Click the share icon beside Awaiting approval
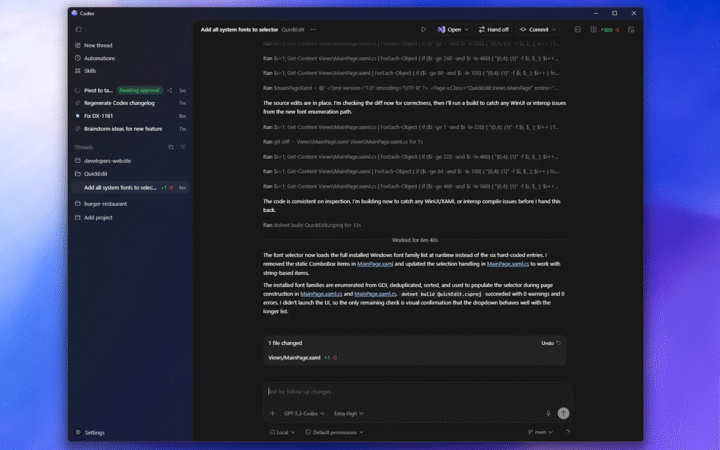The height and width of the screenshot is (450, 720). coord(170,90)
